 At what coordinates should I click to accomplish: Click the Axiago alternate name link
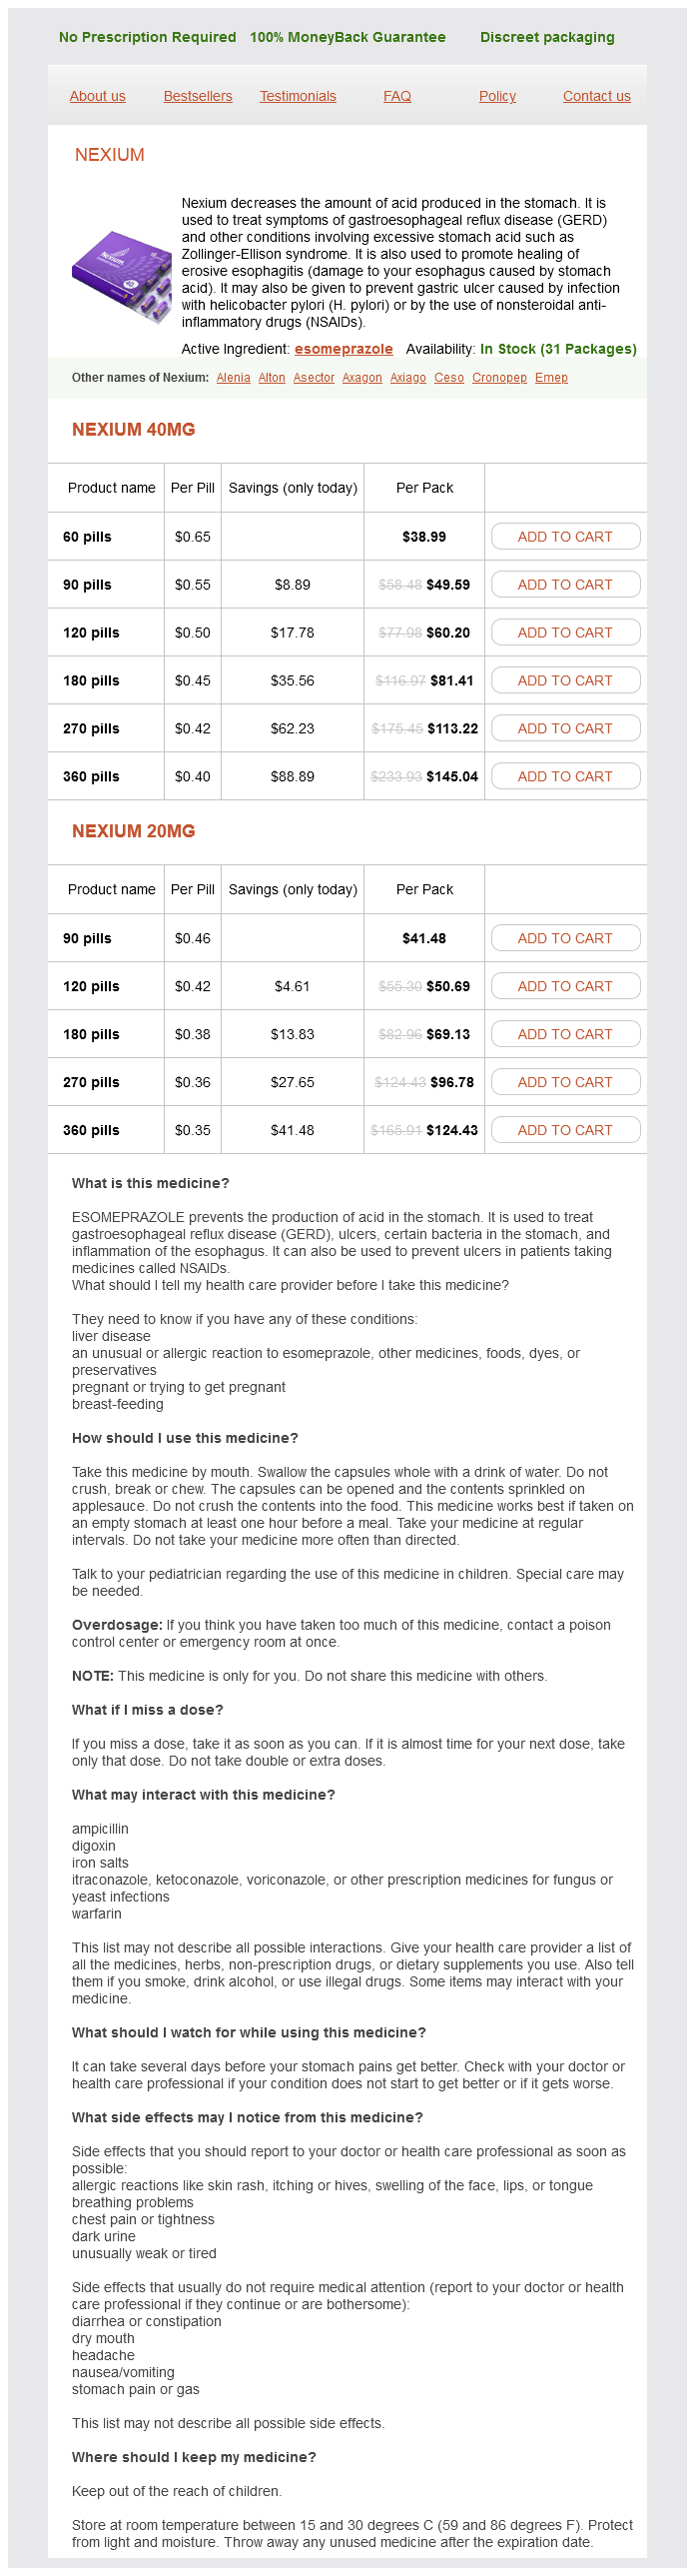[408, 378]
